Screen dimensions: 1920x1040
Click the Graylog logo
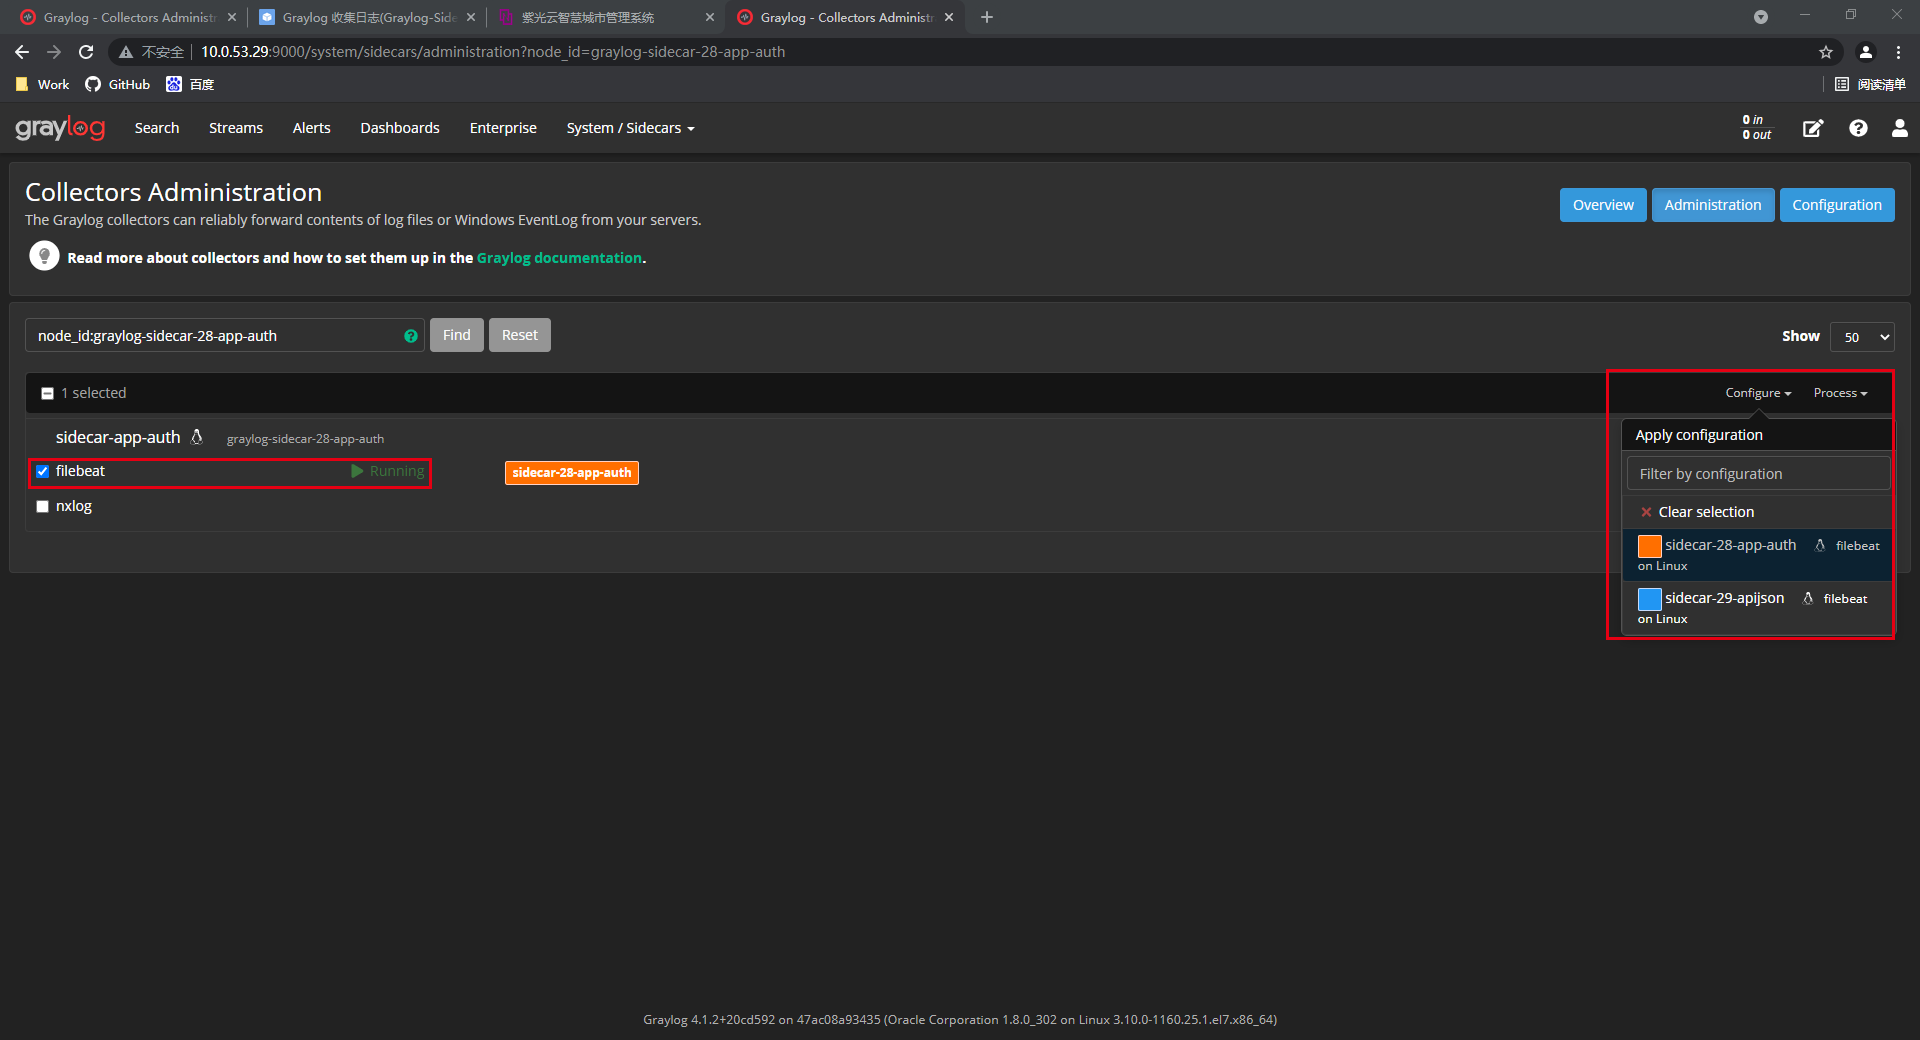click(60, 128)
